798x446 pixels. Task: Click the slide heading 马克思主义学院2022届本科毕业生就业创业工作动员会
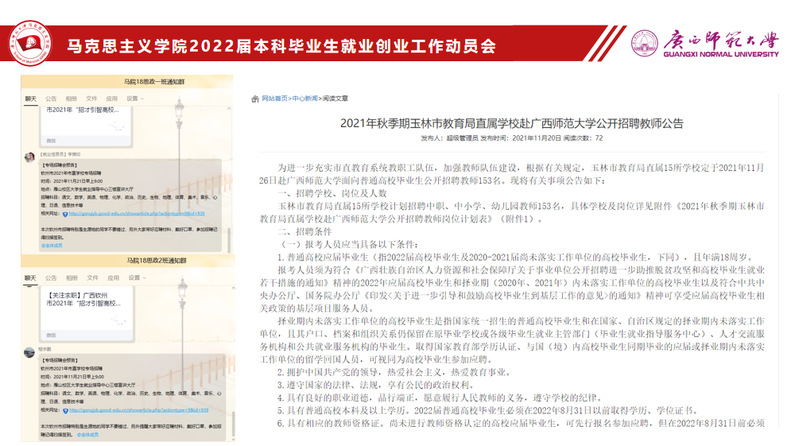pos(282,46)
